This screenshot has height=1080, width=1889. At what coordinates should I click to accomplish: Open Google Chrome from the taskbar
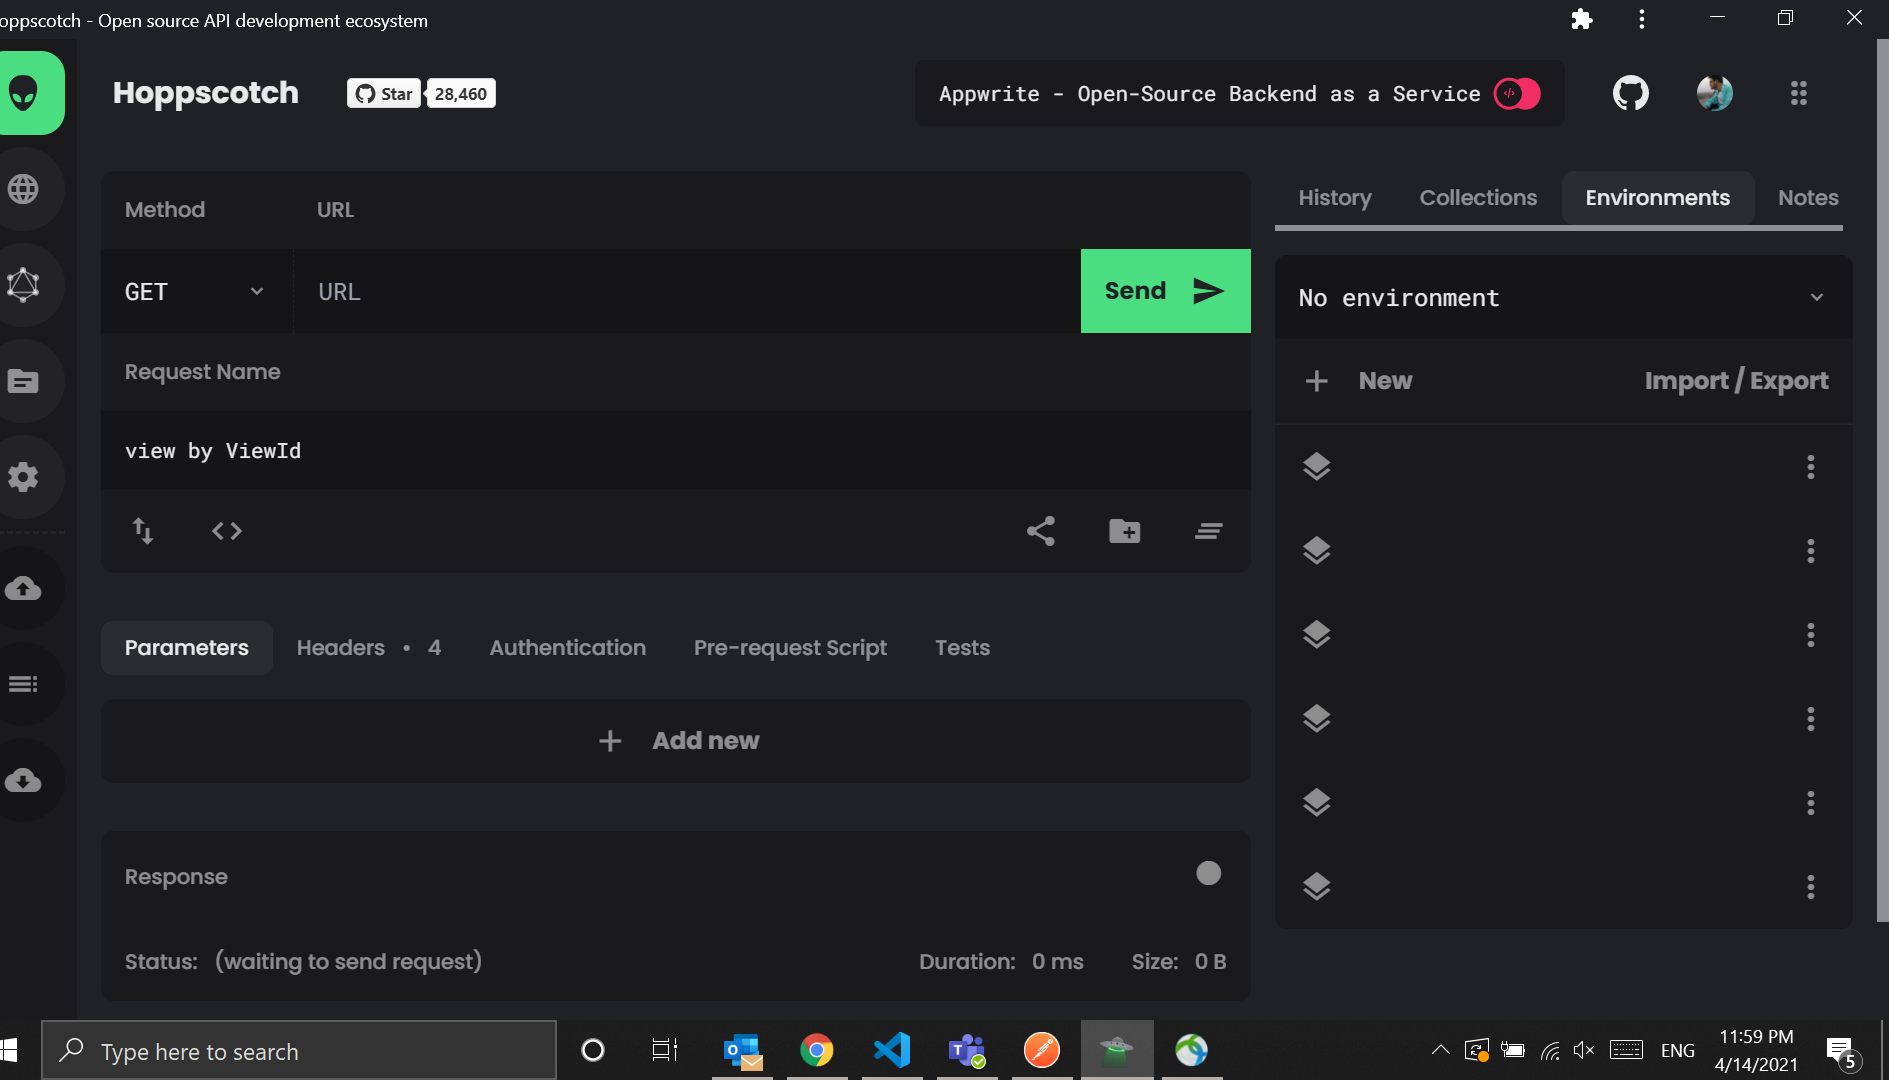click(816, 1050)
